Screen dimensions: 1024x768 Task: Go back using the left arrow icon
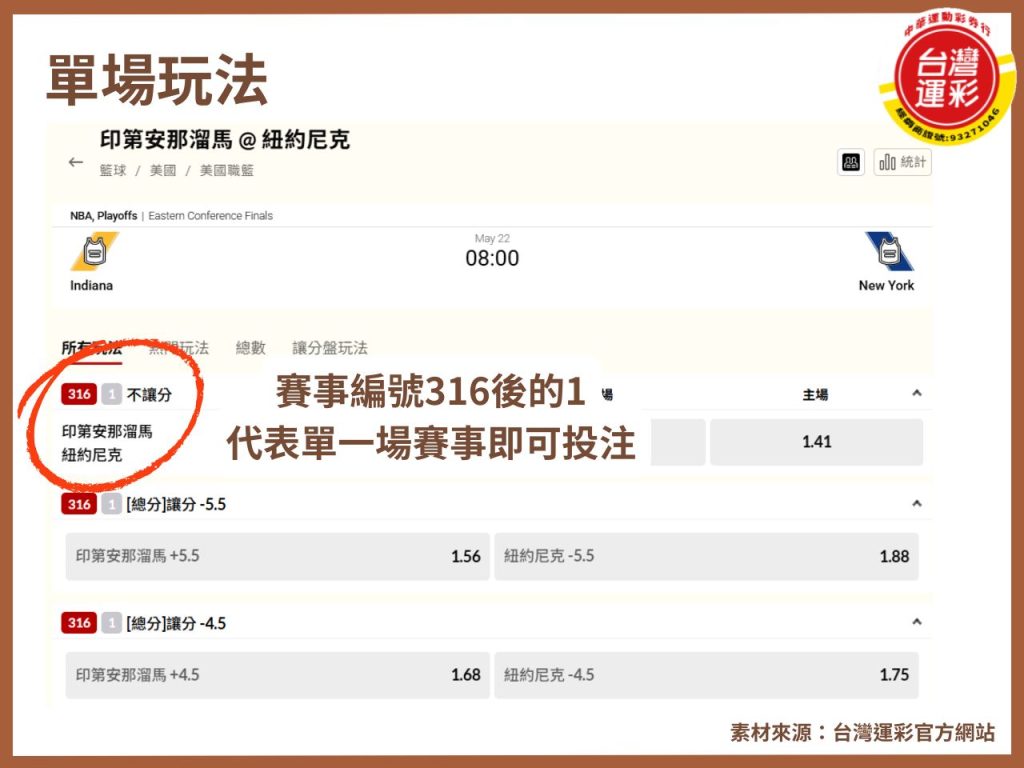click(x=76, y=162)
